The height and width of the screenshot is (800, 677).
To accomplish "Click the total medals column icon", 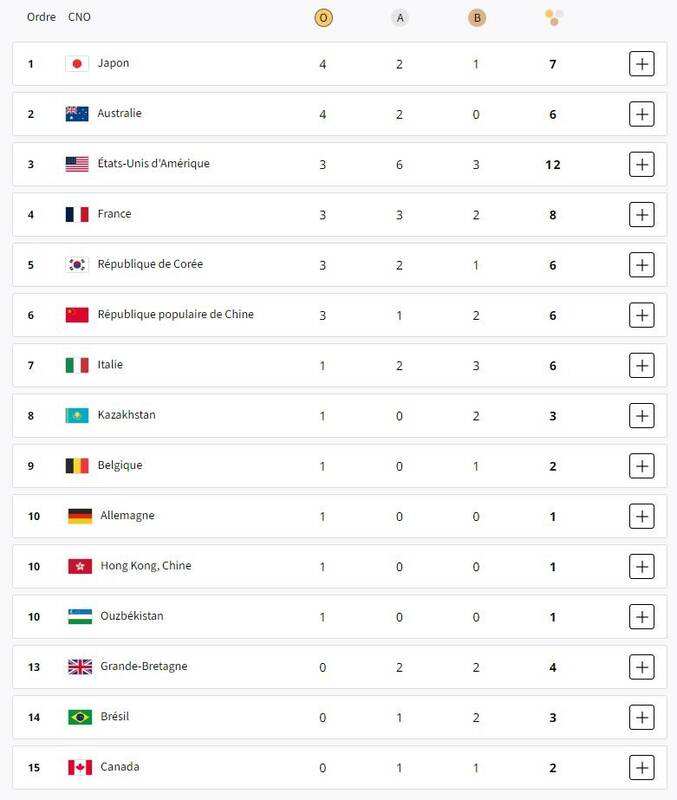I will click(x=554, y=17).
